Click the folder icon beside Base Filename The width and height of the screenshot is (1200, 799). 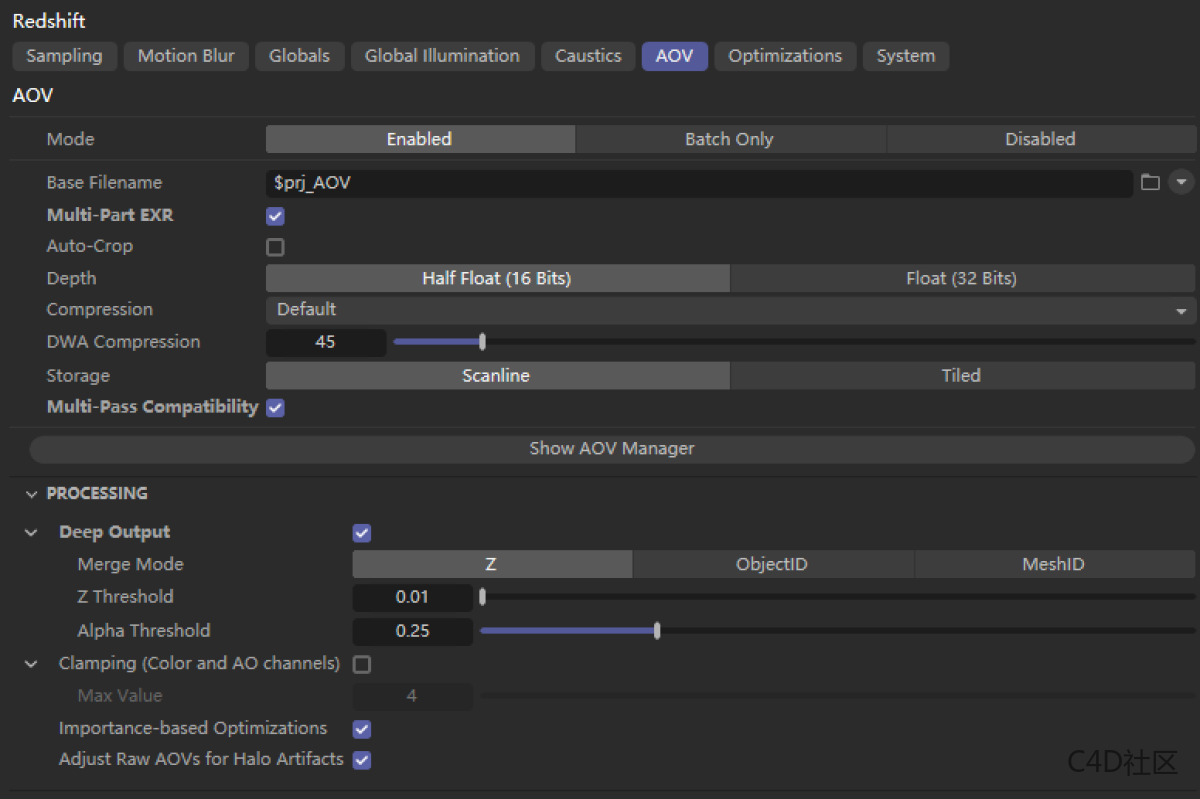click(x=1150, y=183)
